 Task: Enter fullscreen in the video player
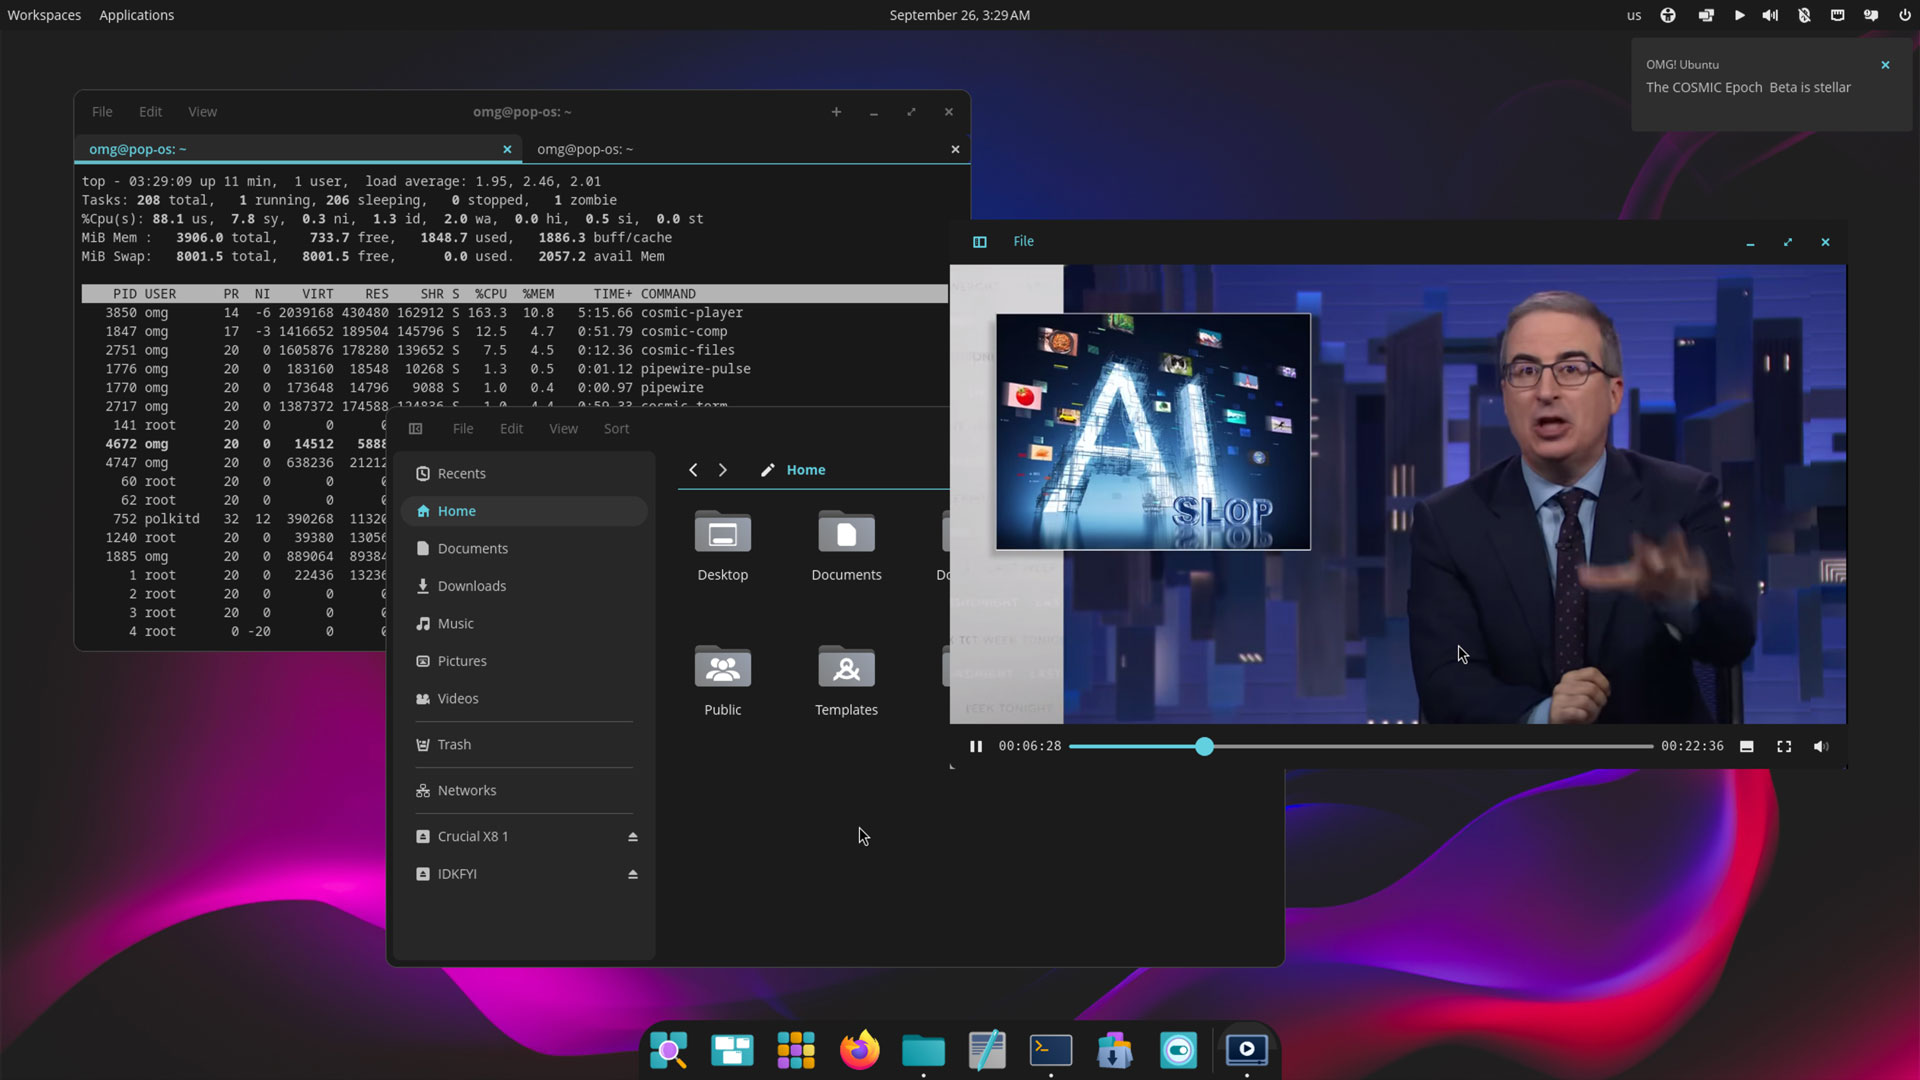tap(1784, 747)
